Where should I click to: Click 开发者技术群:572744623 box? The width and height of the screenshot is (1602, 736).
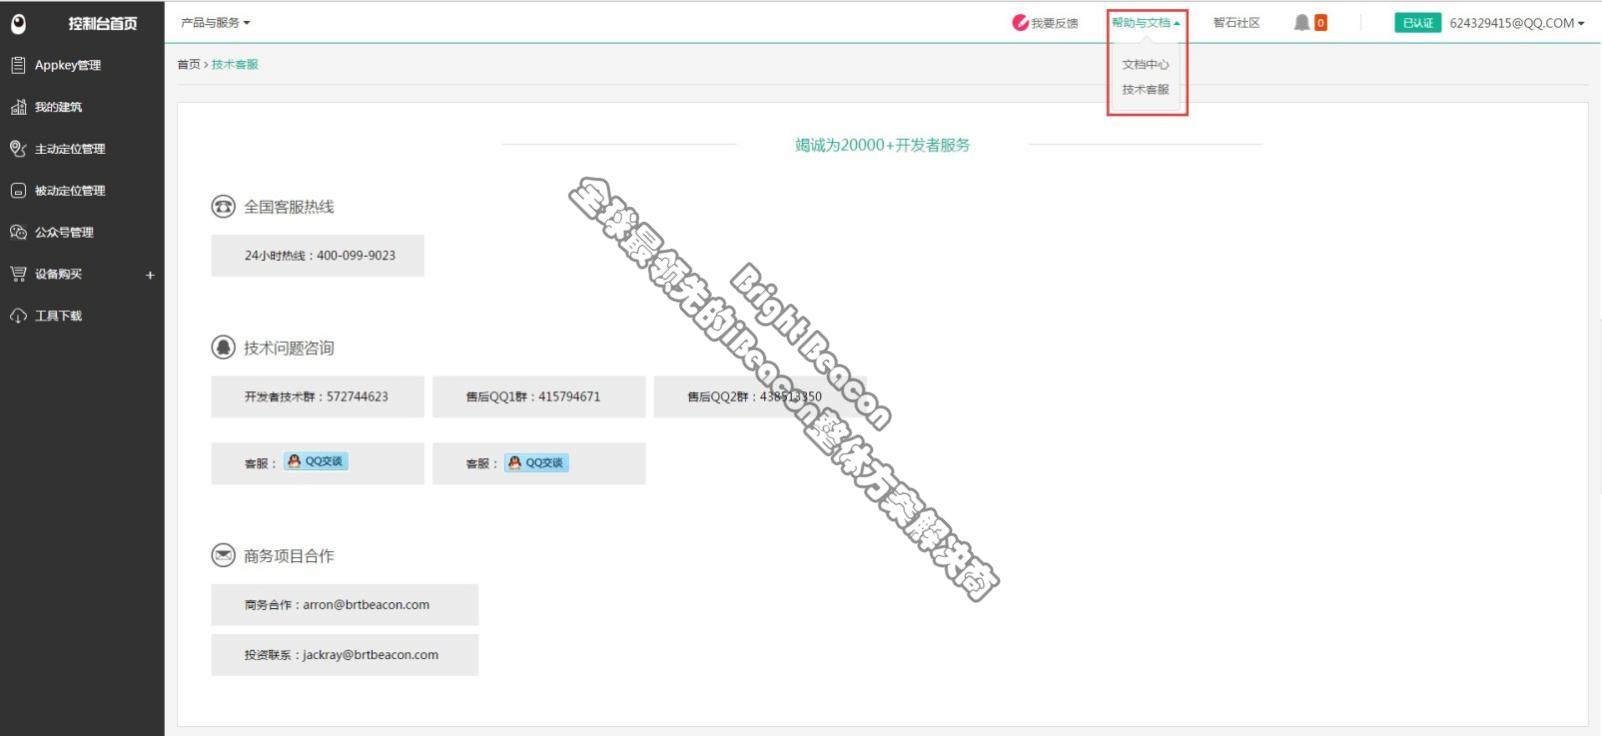317,396
